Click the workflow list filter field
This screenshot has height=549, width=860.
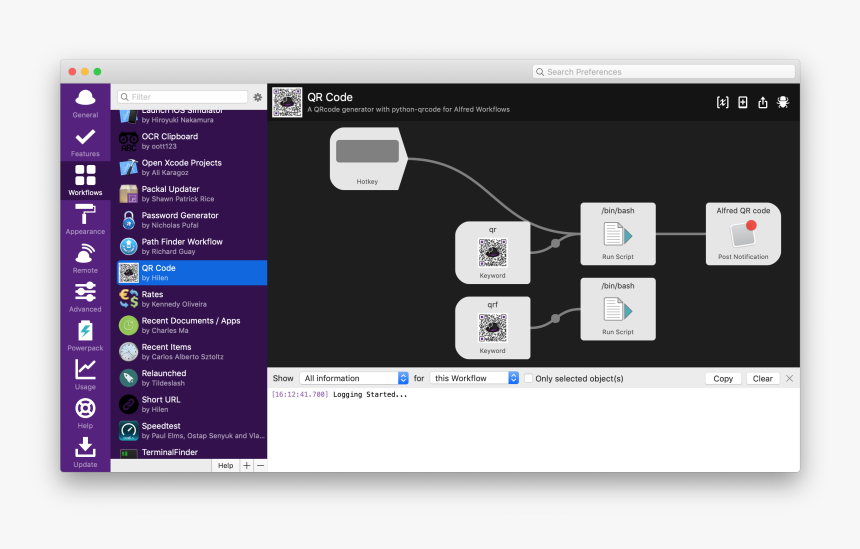point(182,97)
